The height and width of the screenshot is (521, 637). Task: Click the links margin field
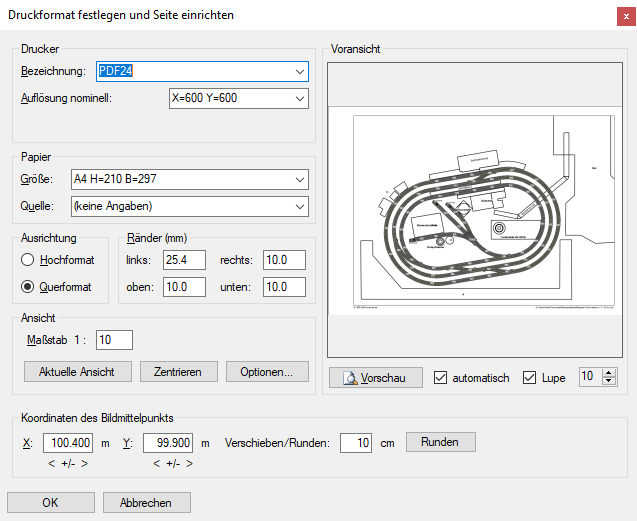tap(184, 260)
